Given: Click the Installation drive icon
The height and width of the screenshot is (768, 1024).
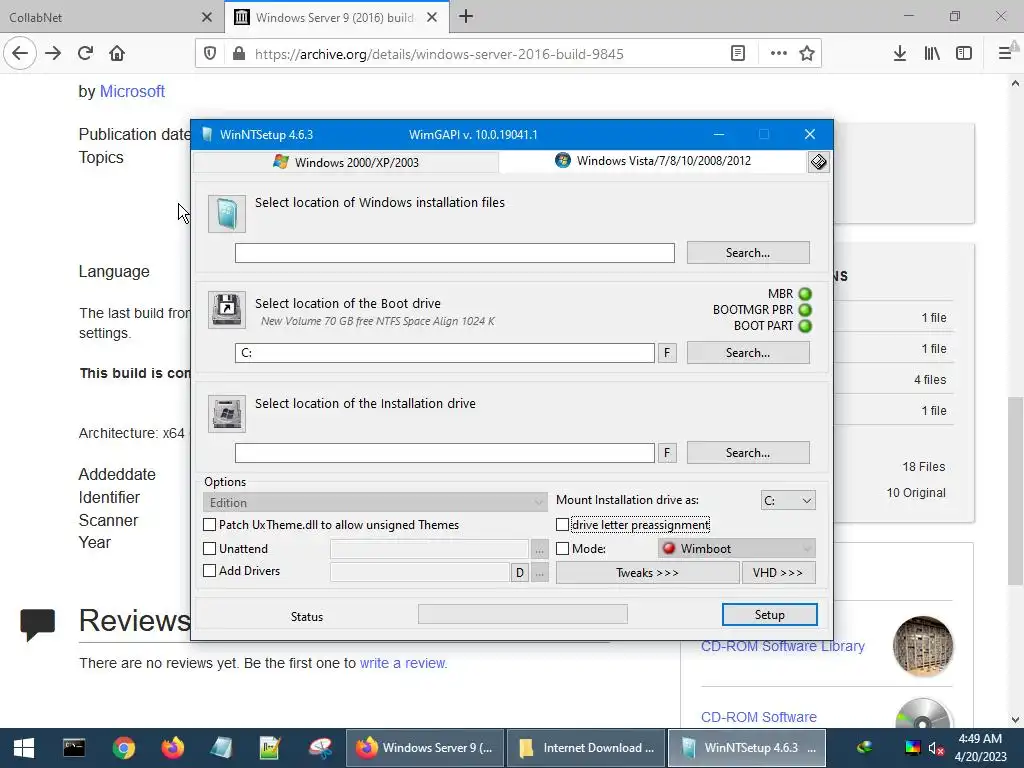Looking at the screenshot, I should click(227, 413).
